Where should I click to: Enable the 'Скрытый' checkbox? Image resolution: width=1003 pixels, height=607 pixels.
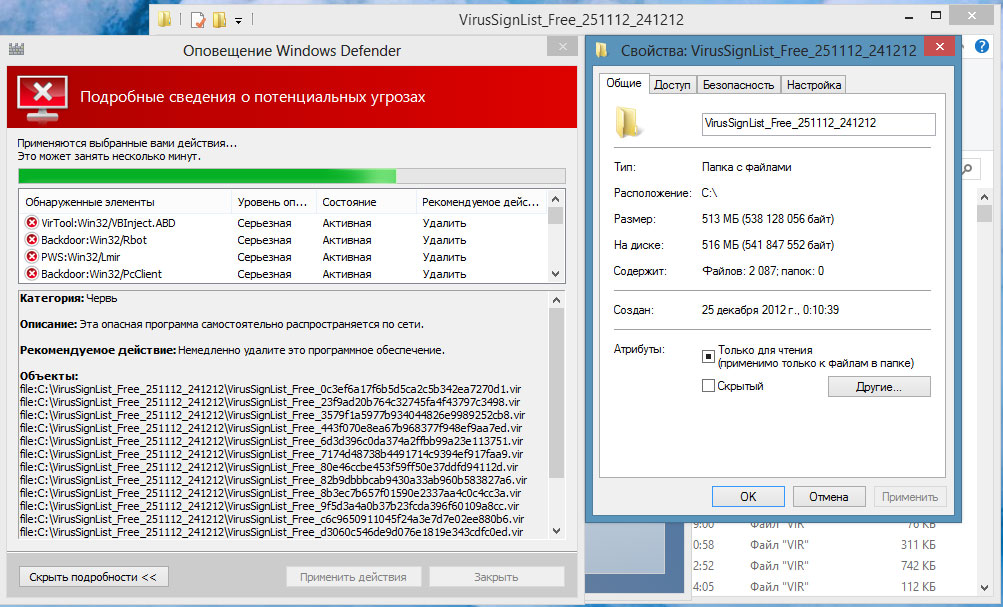coord(708,386)
